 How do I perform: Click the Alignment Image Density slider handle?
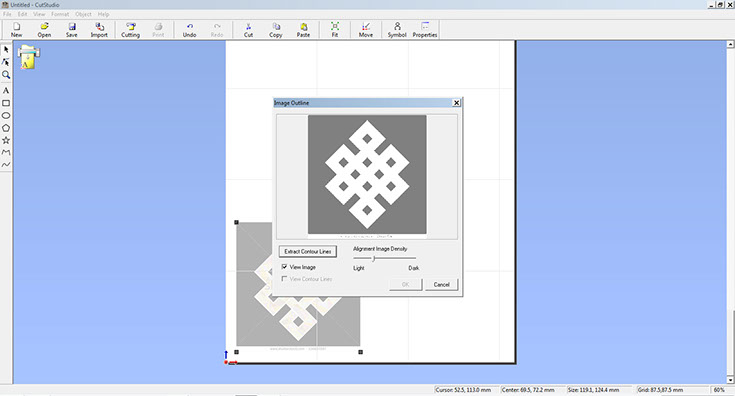point(374,258)
